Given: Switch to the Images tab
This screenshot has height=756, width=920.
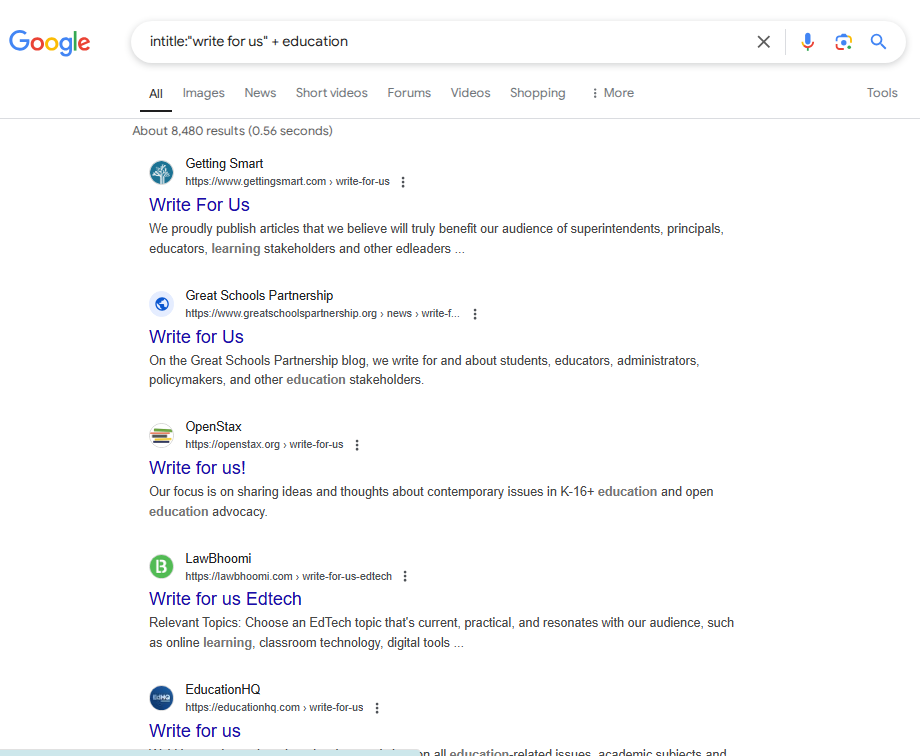Looking at the screenshot, I should pos(204,93).
